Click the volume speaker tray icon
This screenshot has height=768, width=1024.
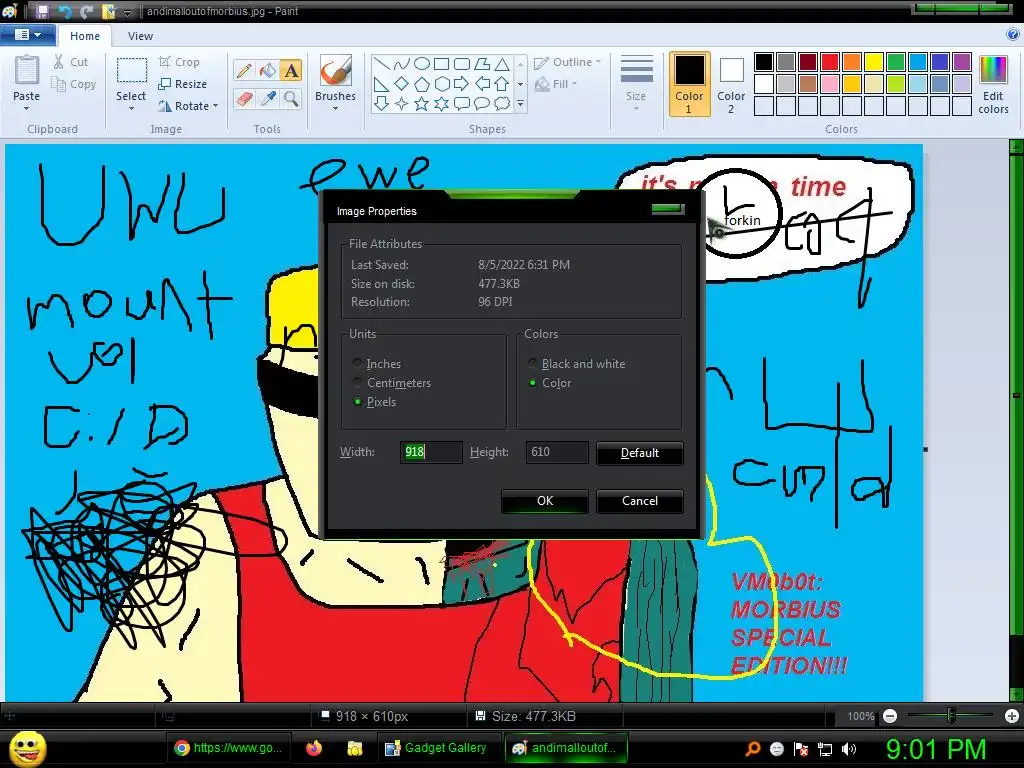849,749
